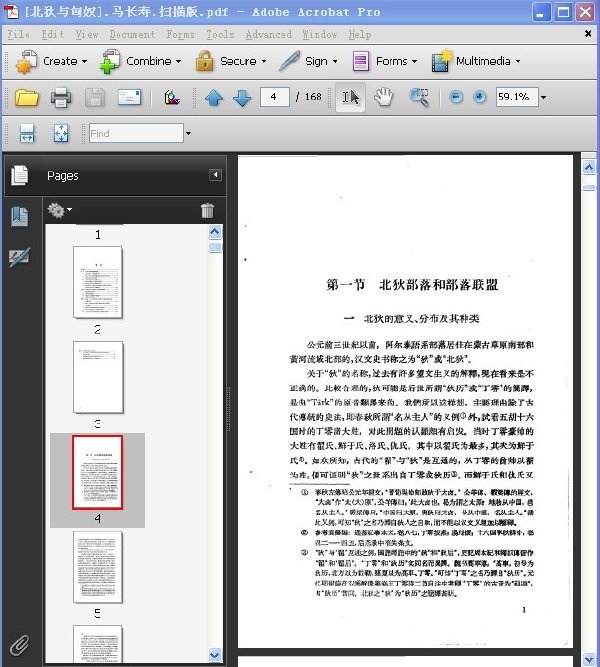The height and width of the screenshot is (667, 600).
Task: Open the Create PDF menu
Action: coord(51,61)
